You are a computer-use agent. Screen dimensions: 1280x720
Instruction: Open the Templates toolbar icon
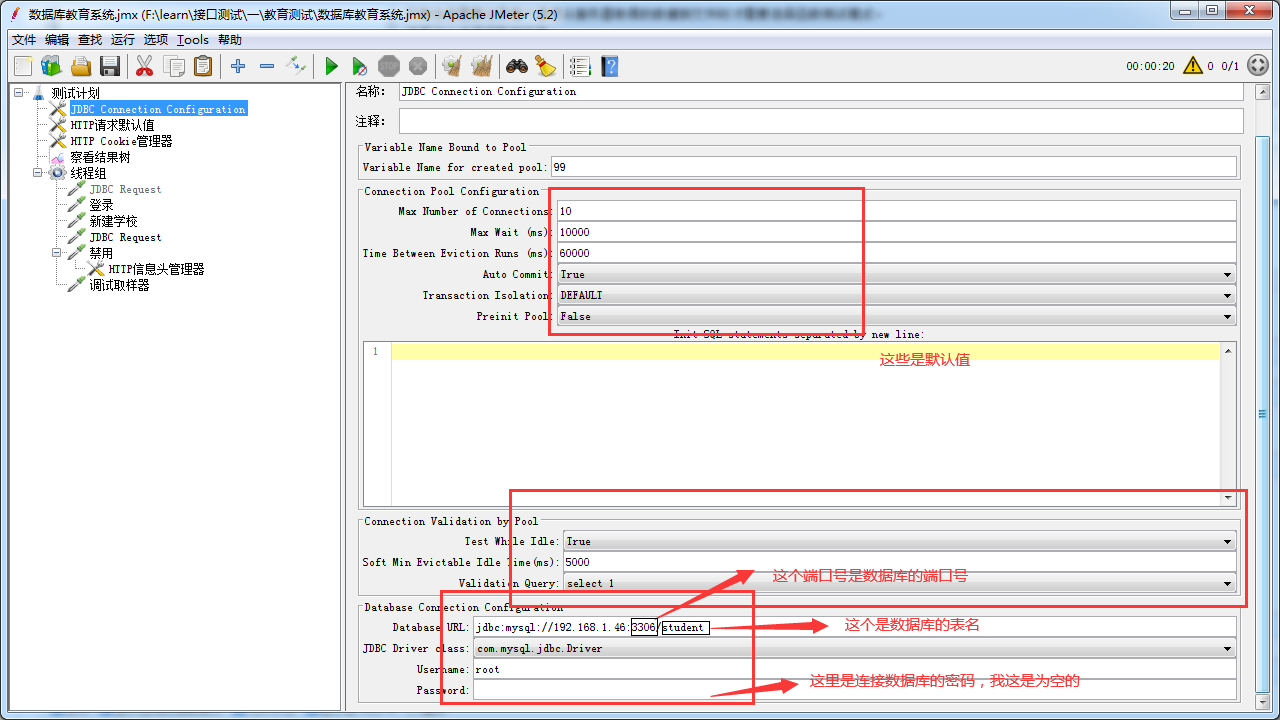pyautogui.click(x=51, y=66)
